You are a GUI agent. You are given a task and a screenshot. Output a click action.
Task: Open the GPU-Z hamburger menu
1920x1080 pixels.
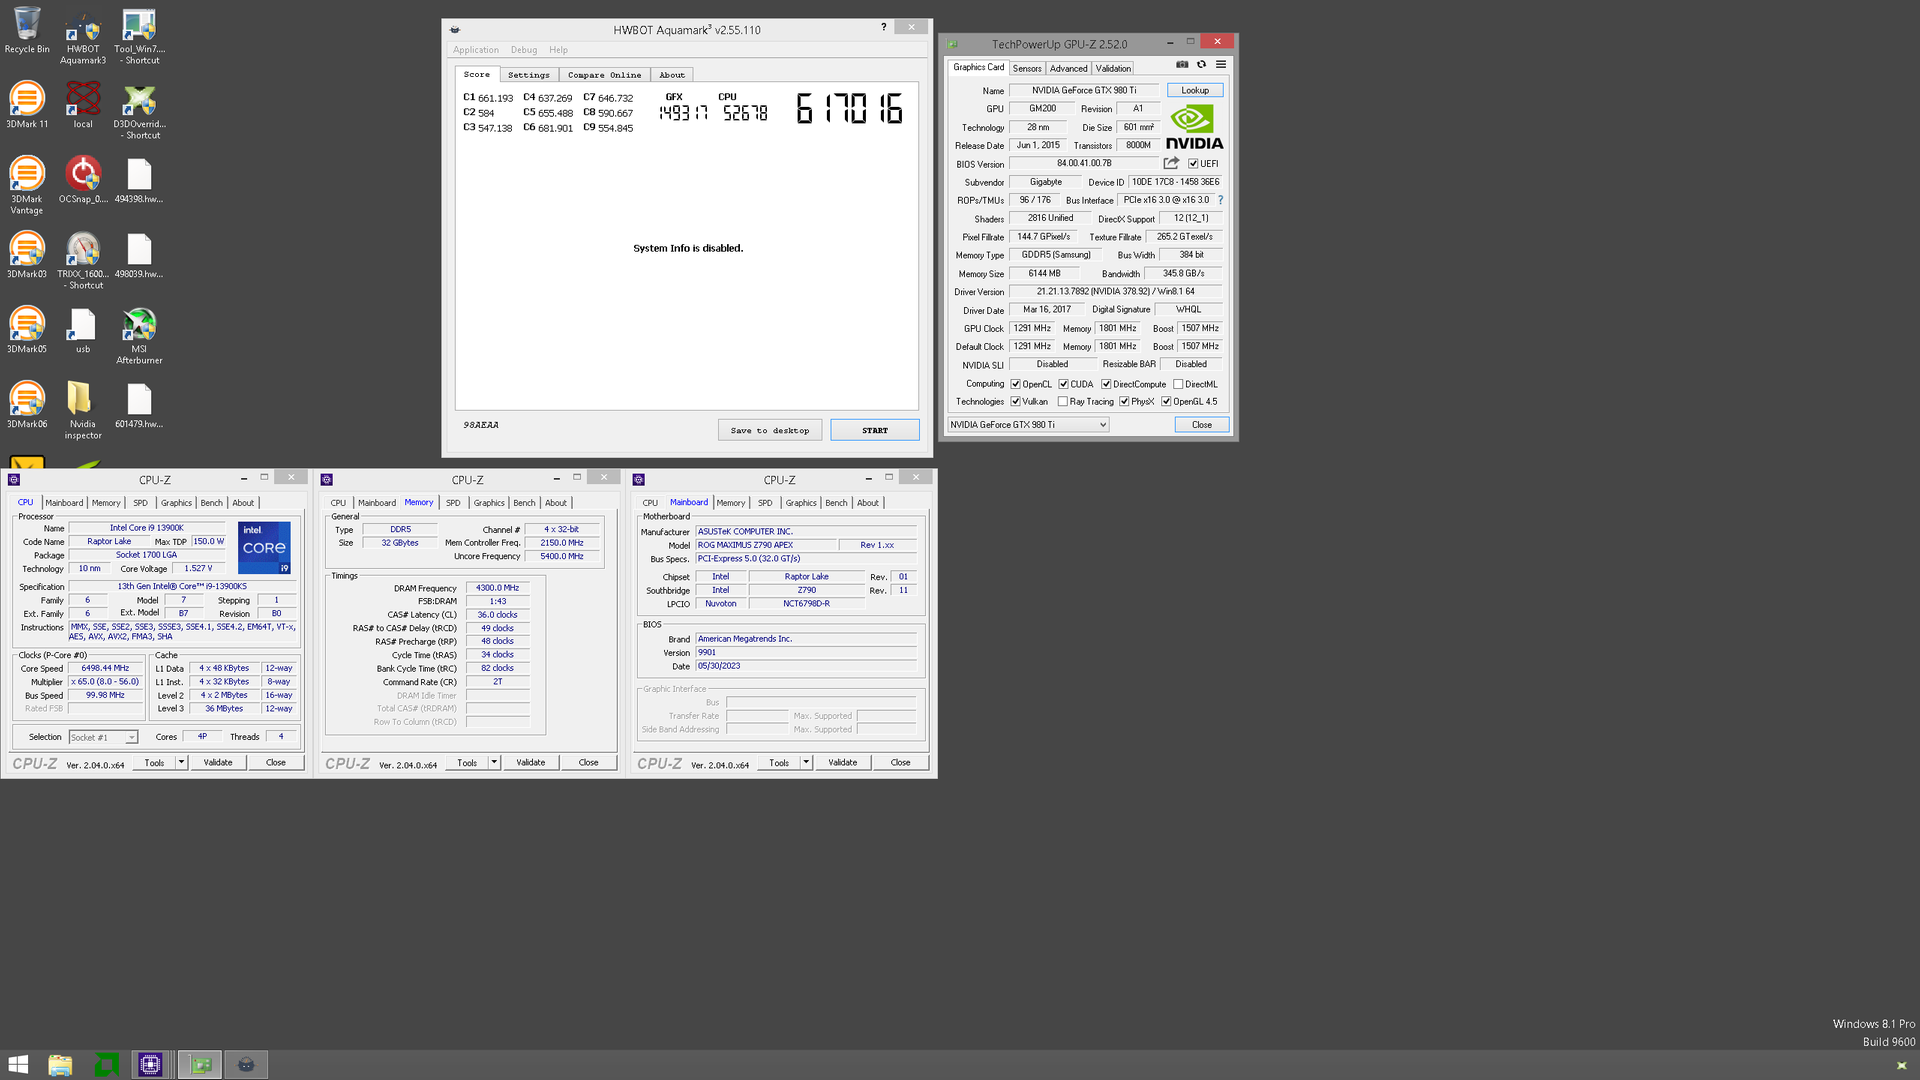[x=1221, y=64]
